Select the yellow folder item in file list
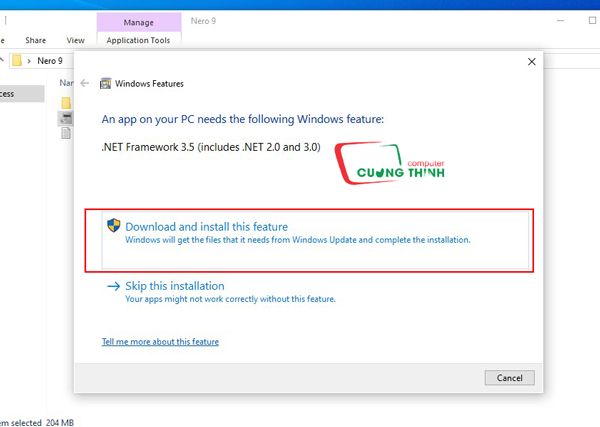The height and width of the screenshot is (427, 600). 66,103
